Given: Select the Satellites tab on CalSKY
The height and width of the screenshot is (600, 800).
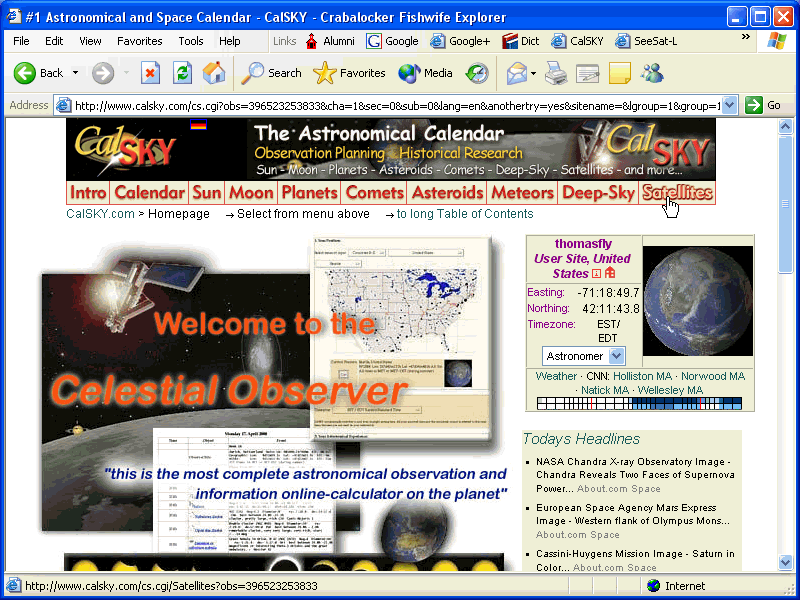Looking at the screenshot, I should click(x=677, y=193).
